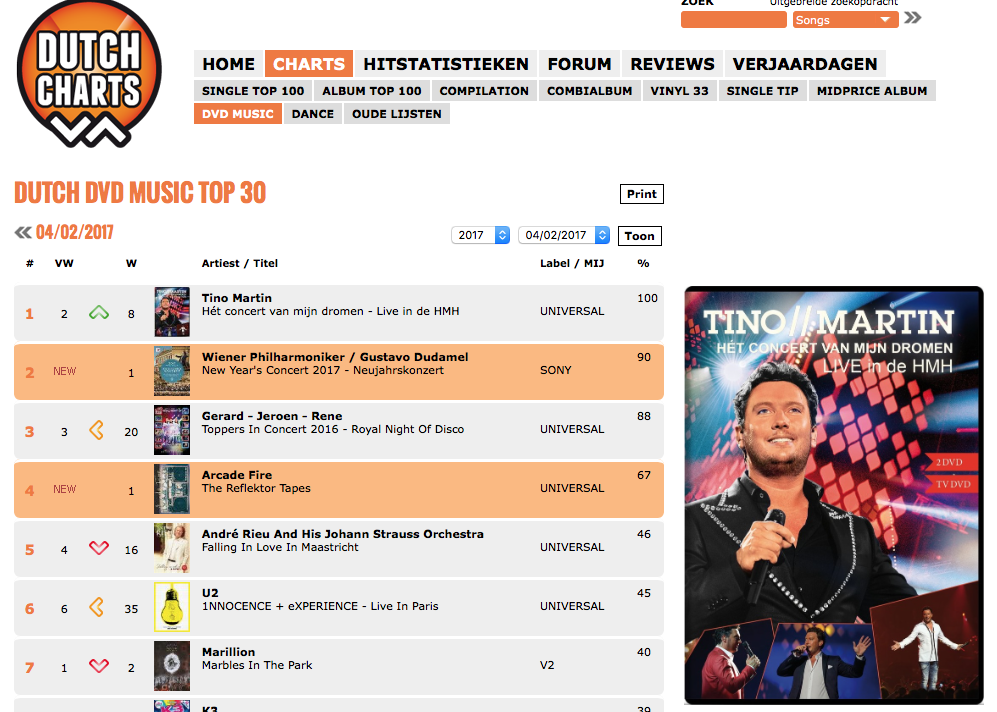Image resolution: width=997 pixels, height=712 pixels.
Task: Open the Hitstatistieken menu
Action: [x=446, y=64]
